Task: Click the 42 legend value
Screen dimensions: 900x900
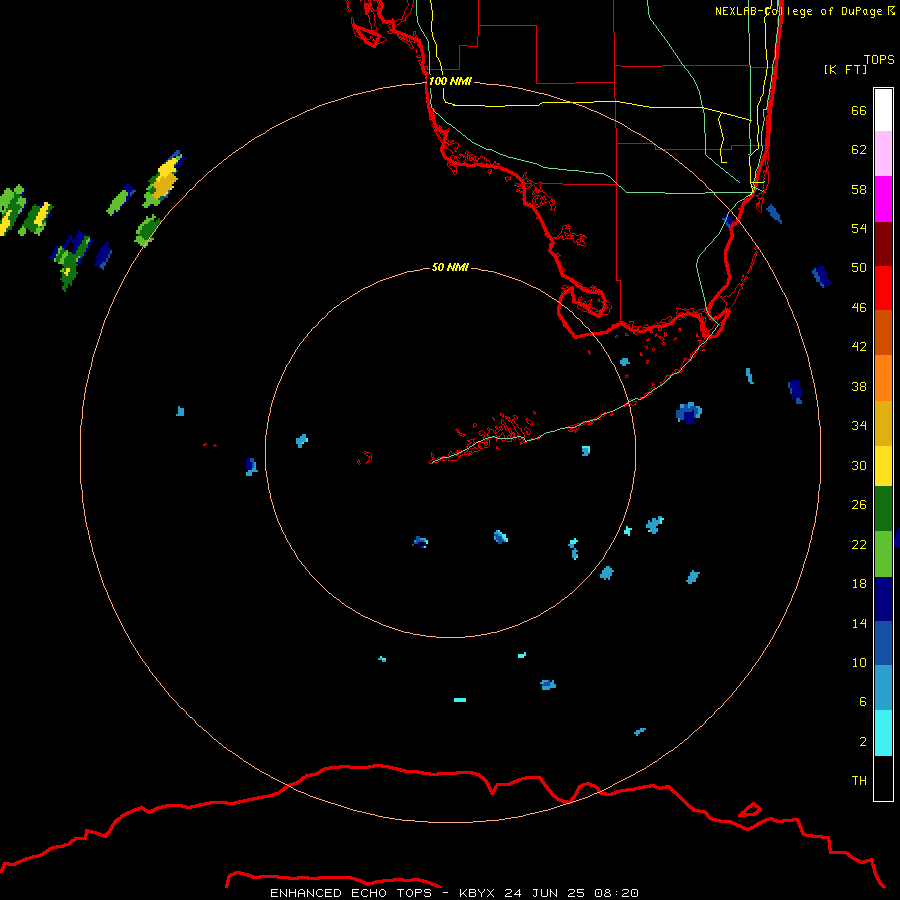Action: pyautogui.click(x=859, y=347)
